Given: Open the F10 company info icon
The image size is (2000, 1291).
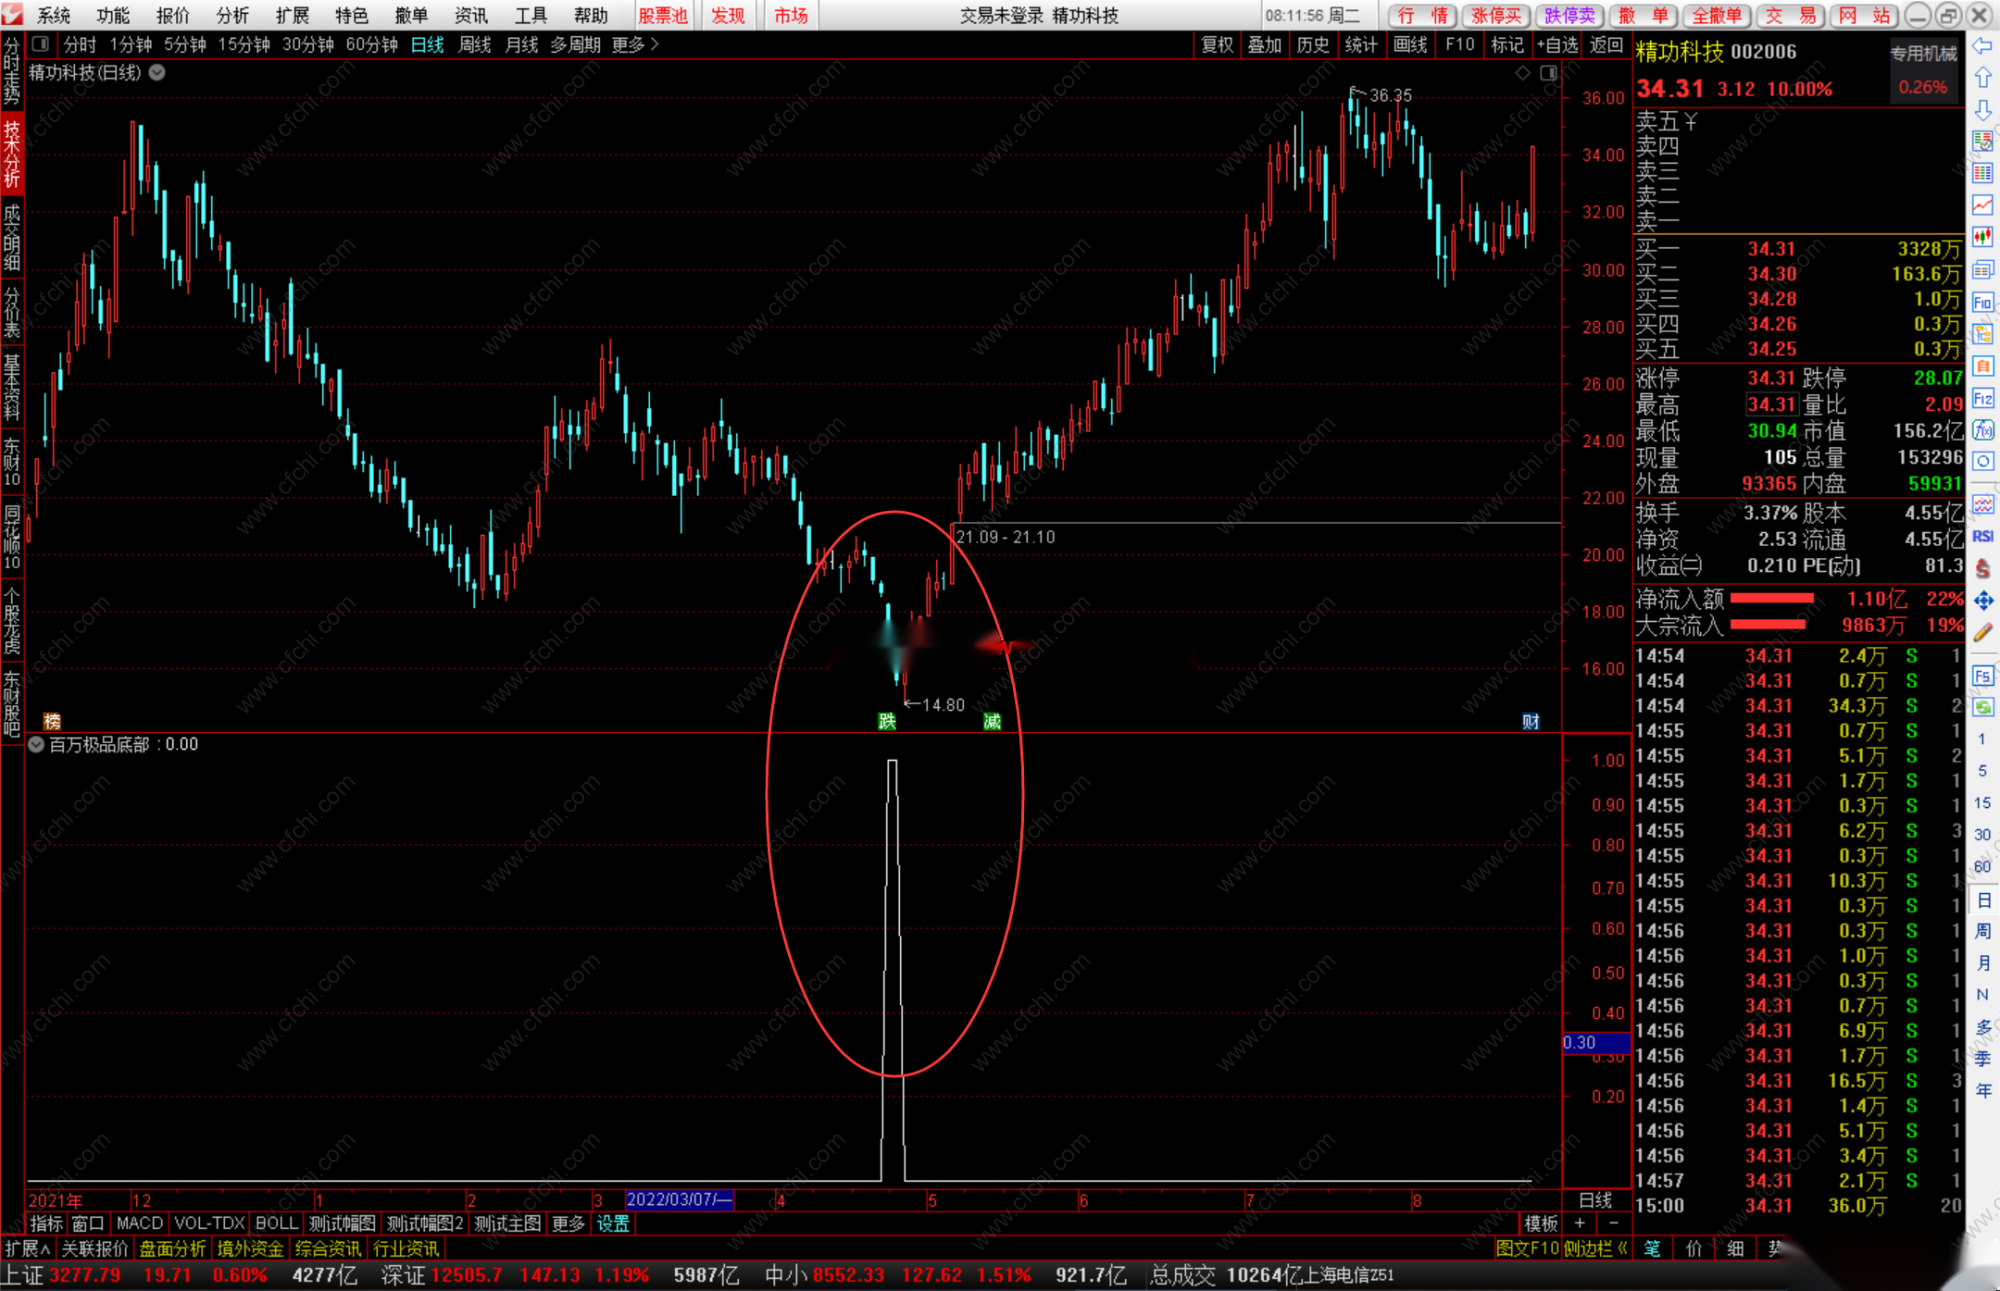Looking at the screenshot, I should (x=1982, y=302).
